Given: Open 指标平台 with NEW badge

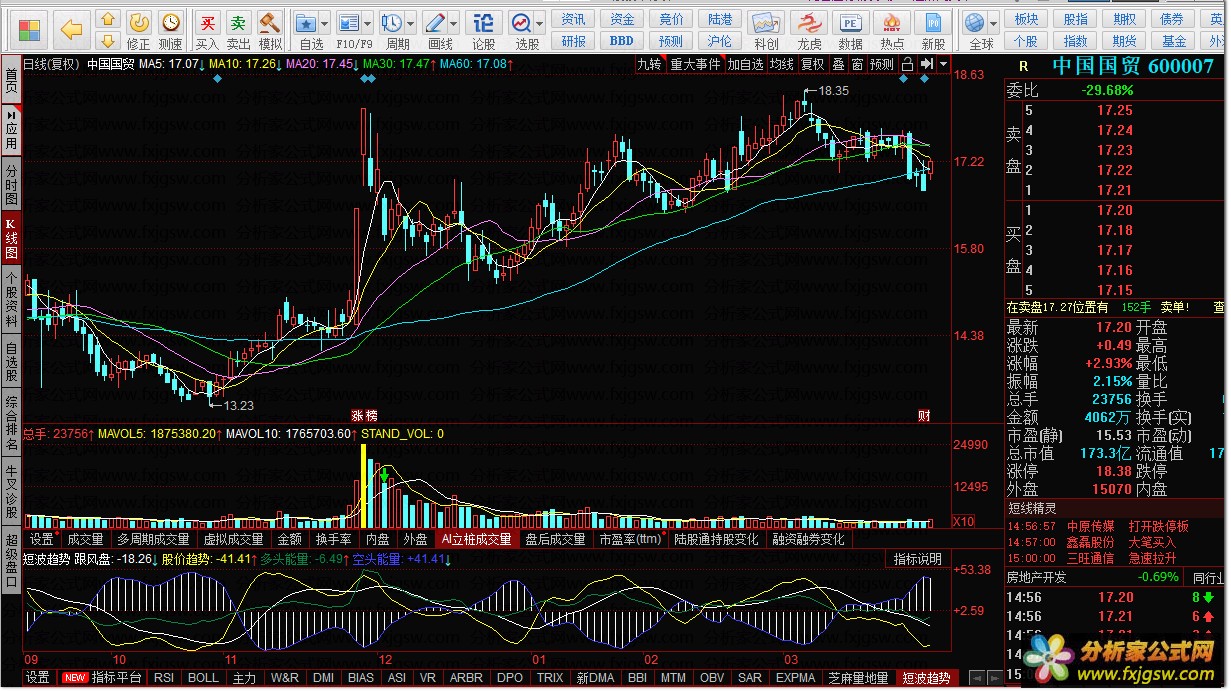Looking at the screenshot, I should click(x=103, y=677).
